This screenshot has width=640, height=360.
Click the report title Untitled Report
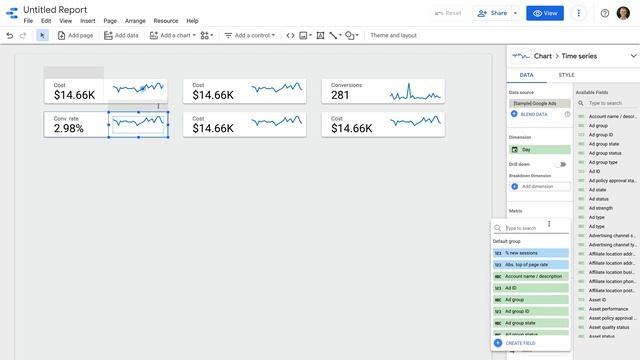coord(55,10)
